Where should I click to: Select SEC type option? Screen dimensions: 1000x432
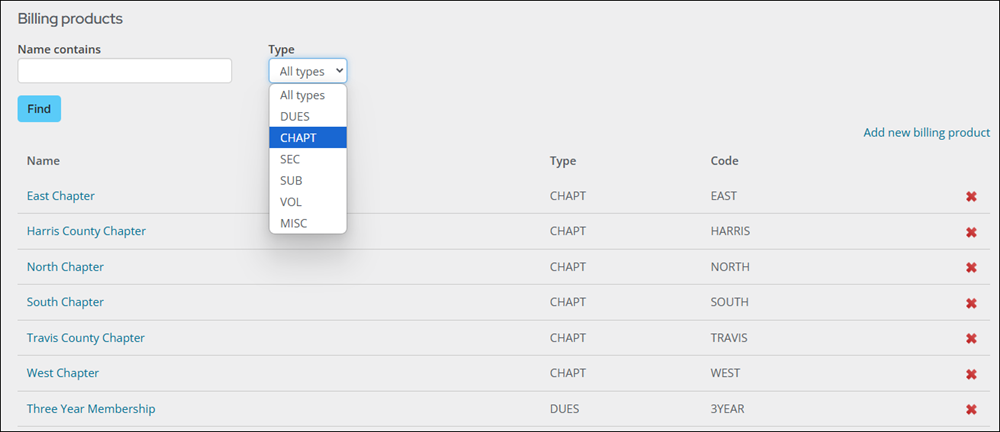click(x=307, y=159)
